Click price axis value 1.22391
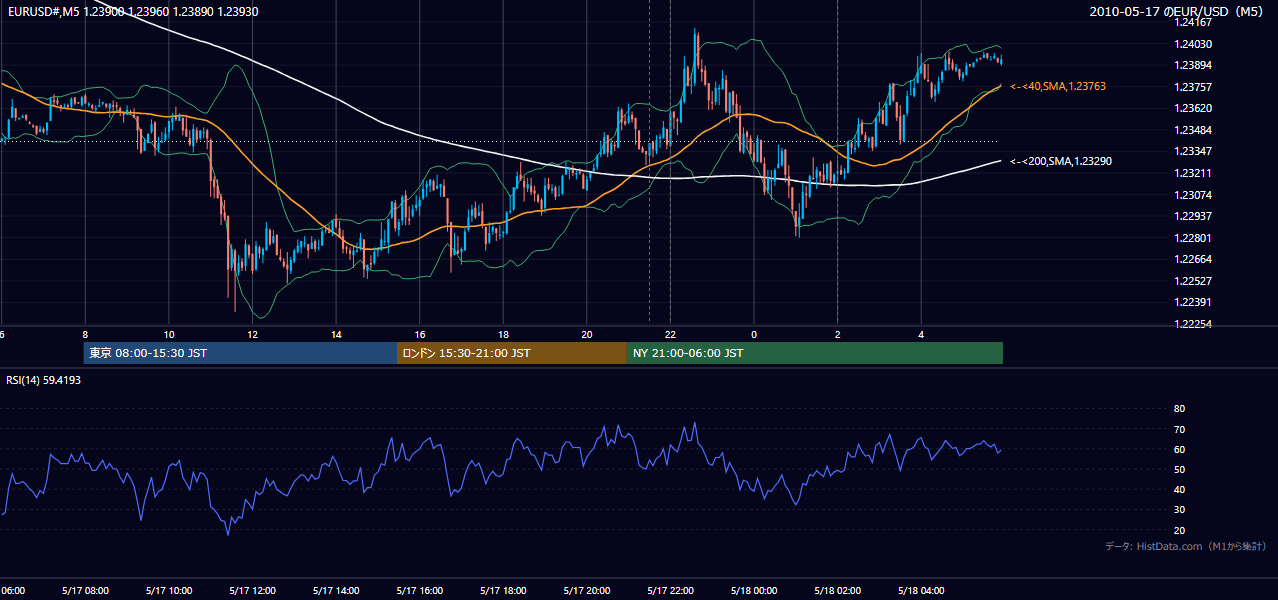Screen dimensions: 1278x600 click(1193, 302)
